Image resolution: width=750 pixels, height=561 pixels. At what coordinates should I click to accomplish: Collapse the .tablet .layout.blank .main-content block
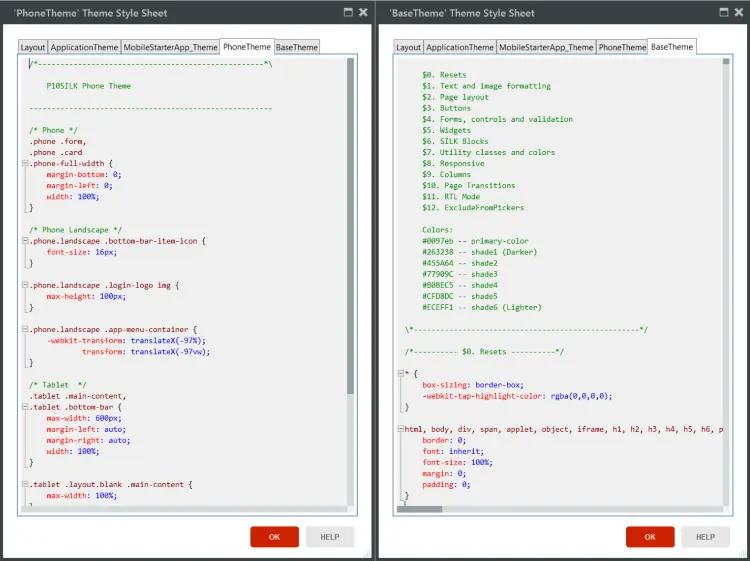point(25,484)
